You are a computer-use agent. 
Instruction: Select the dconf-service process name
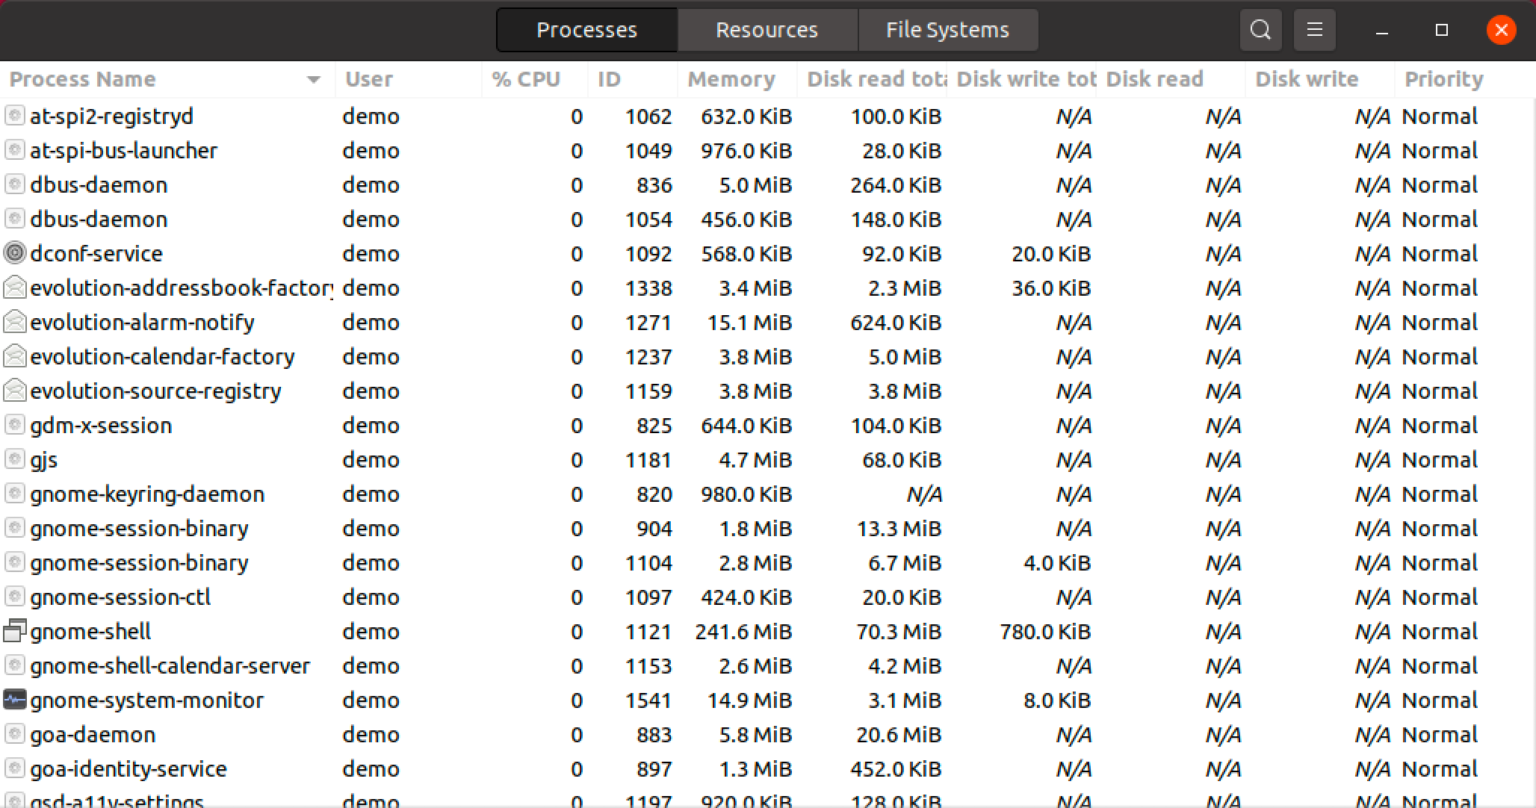coord(96,253)
